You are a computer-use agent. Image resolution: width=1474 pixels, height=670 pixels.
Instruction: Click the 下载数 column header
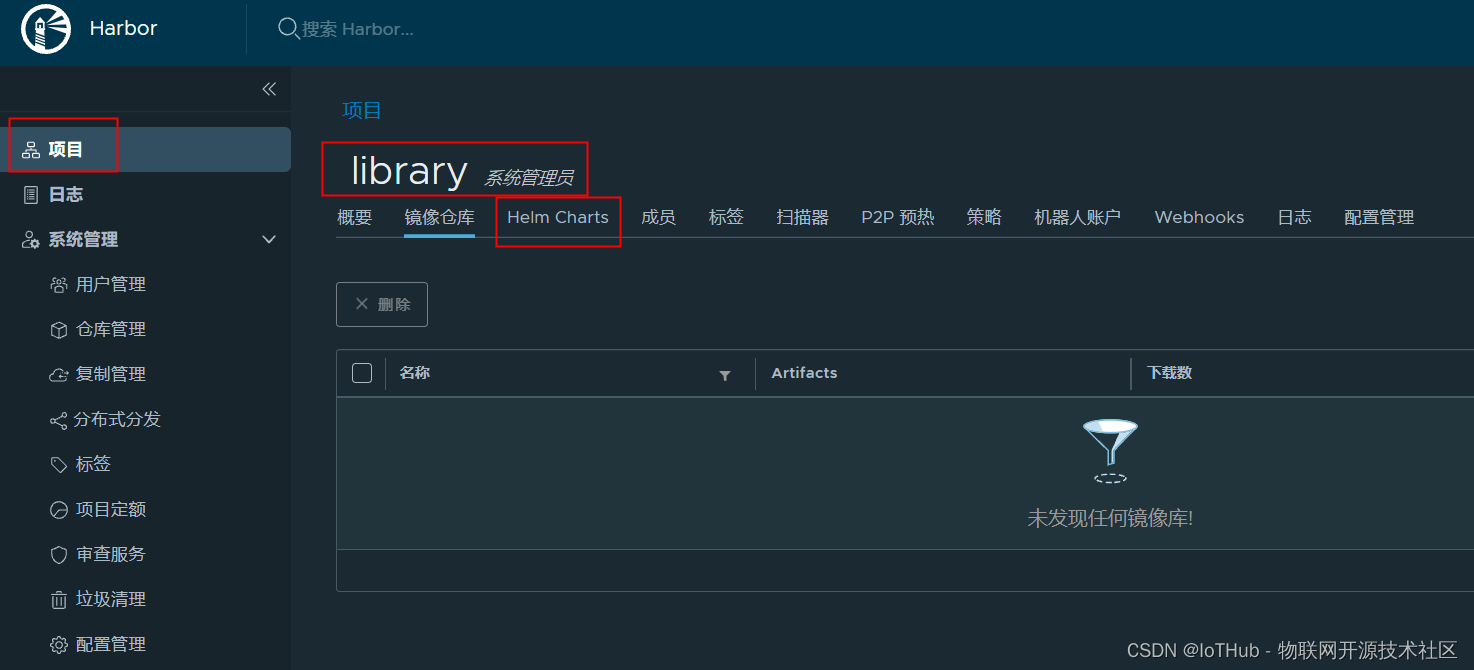pos(1170,373)
